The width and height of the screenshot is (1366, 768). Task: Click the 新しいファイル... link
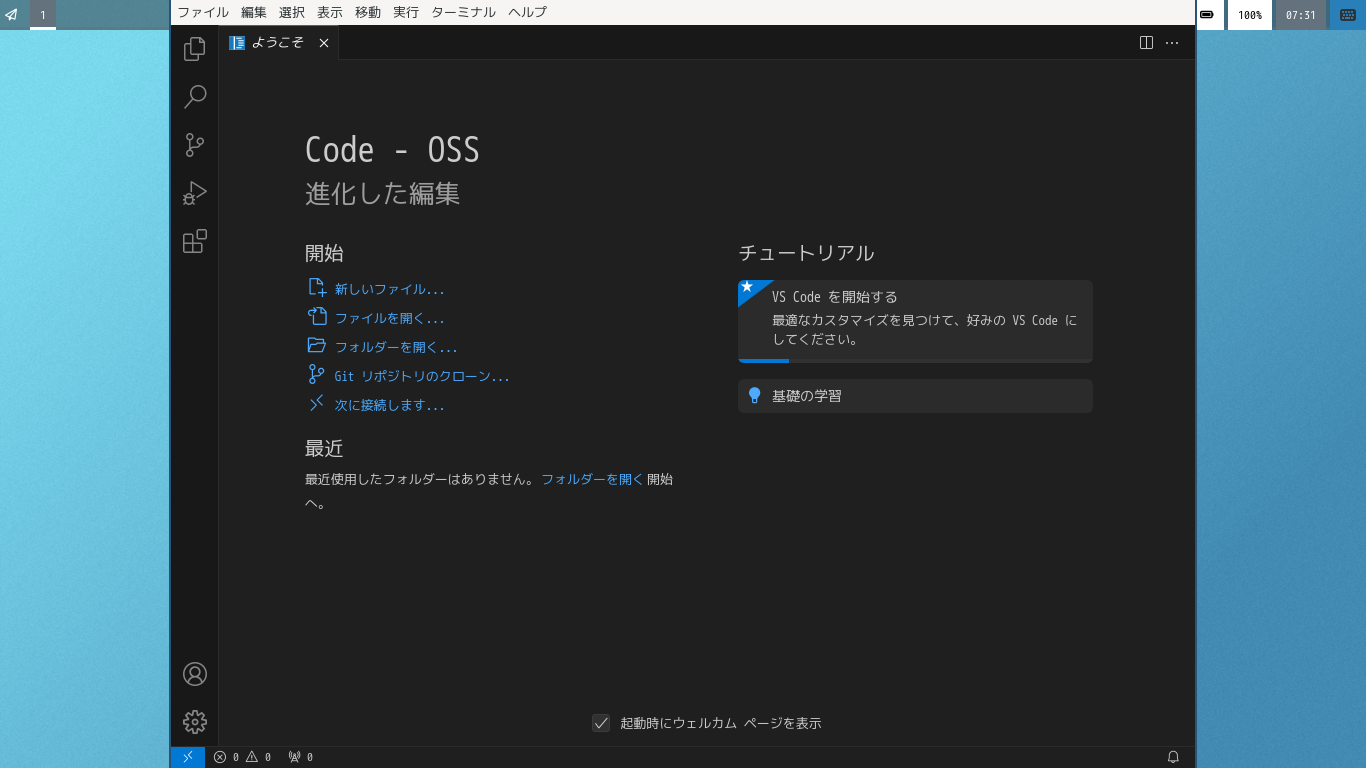[390, 289]
